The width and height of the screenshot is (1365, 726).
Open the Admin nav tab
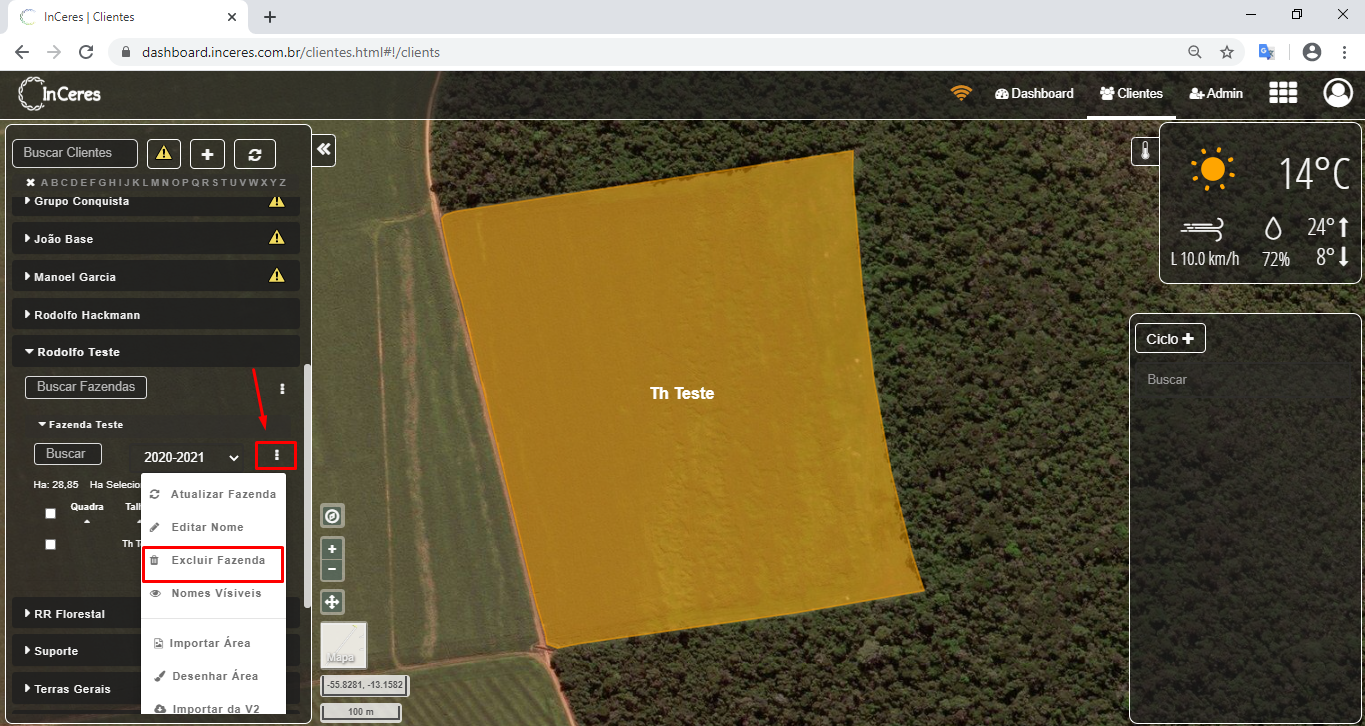pos(1215,93)
